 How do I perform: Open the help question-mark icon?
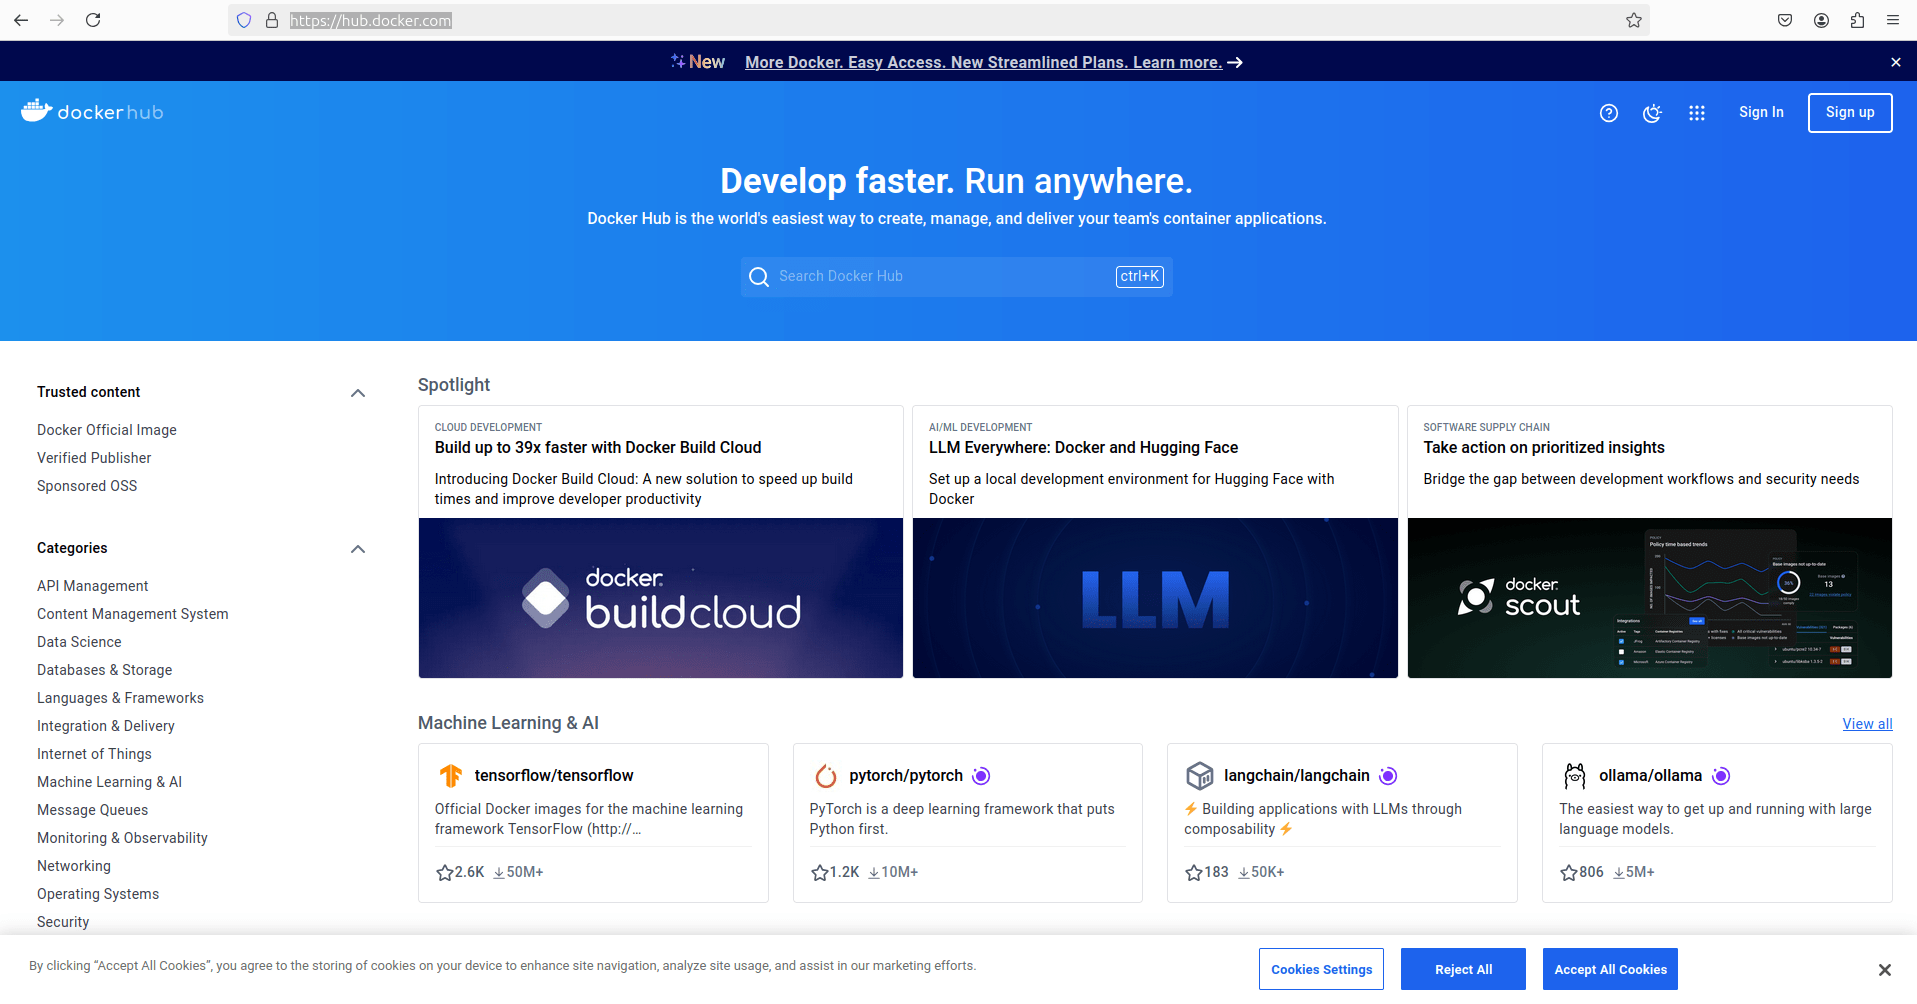pyautogui.click(x=1609, y=113)
